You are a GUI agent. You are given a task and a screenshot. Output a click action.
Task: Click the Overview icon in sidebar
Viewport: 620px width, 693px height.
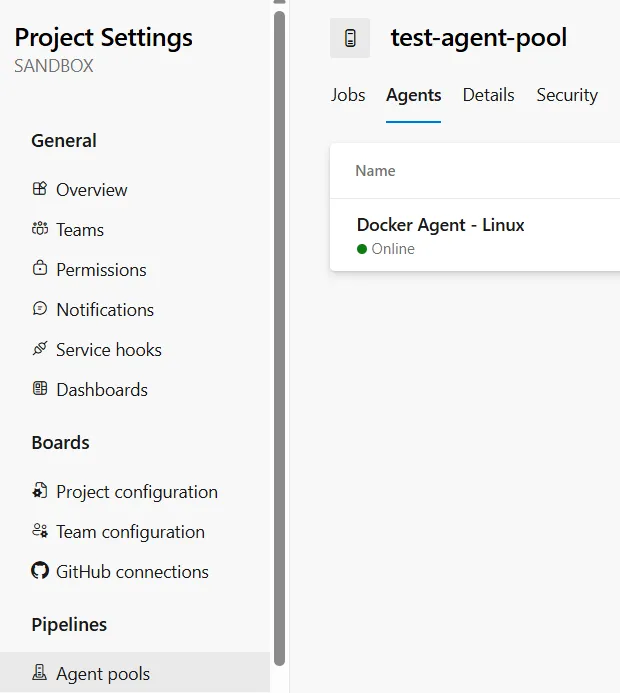point(40,189)
